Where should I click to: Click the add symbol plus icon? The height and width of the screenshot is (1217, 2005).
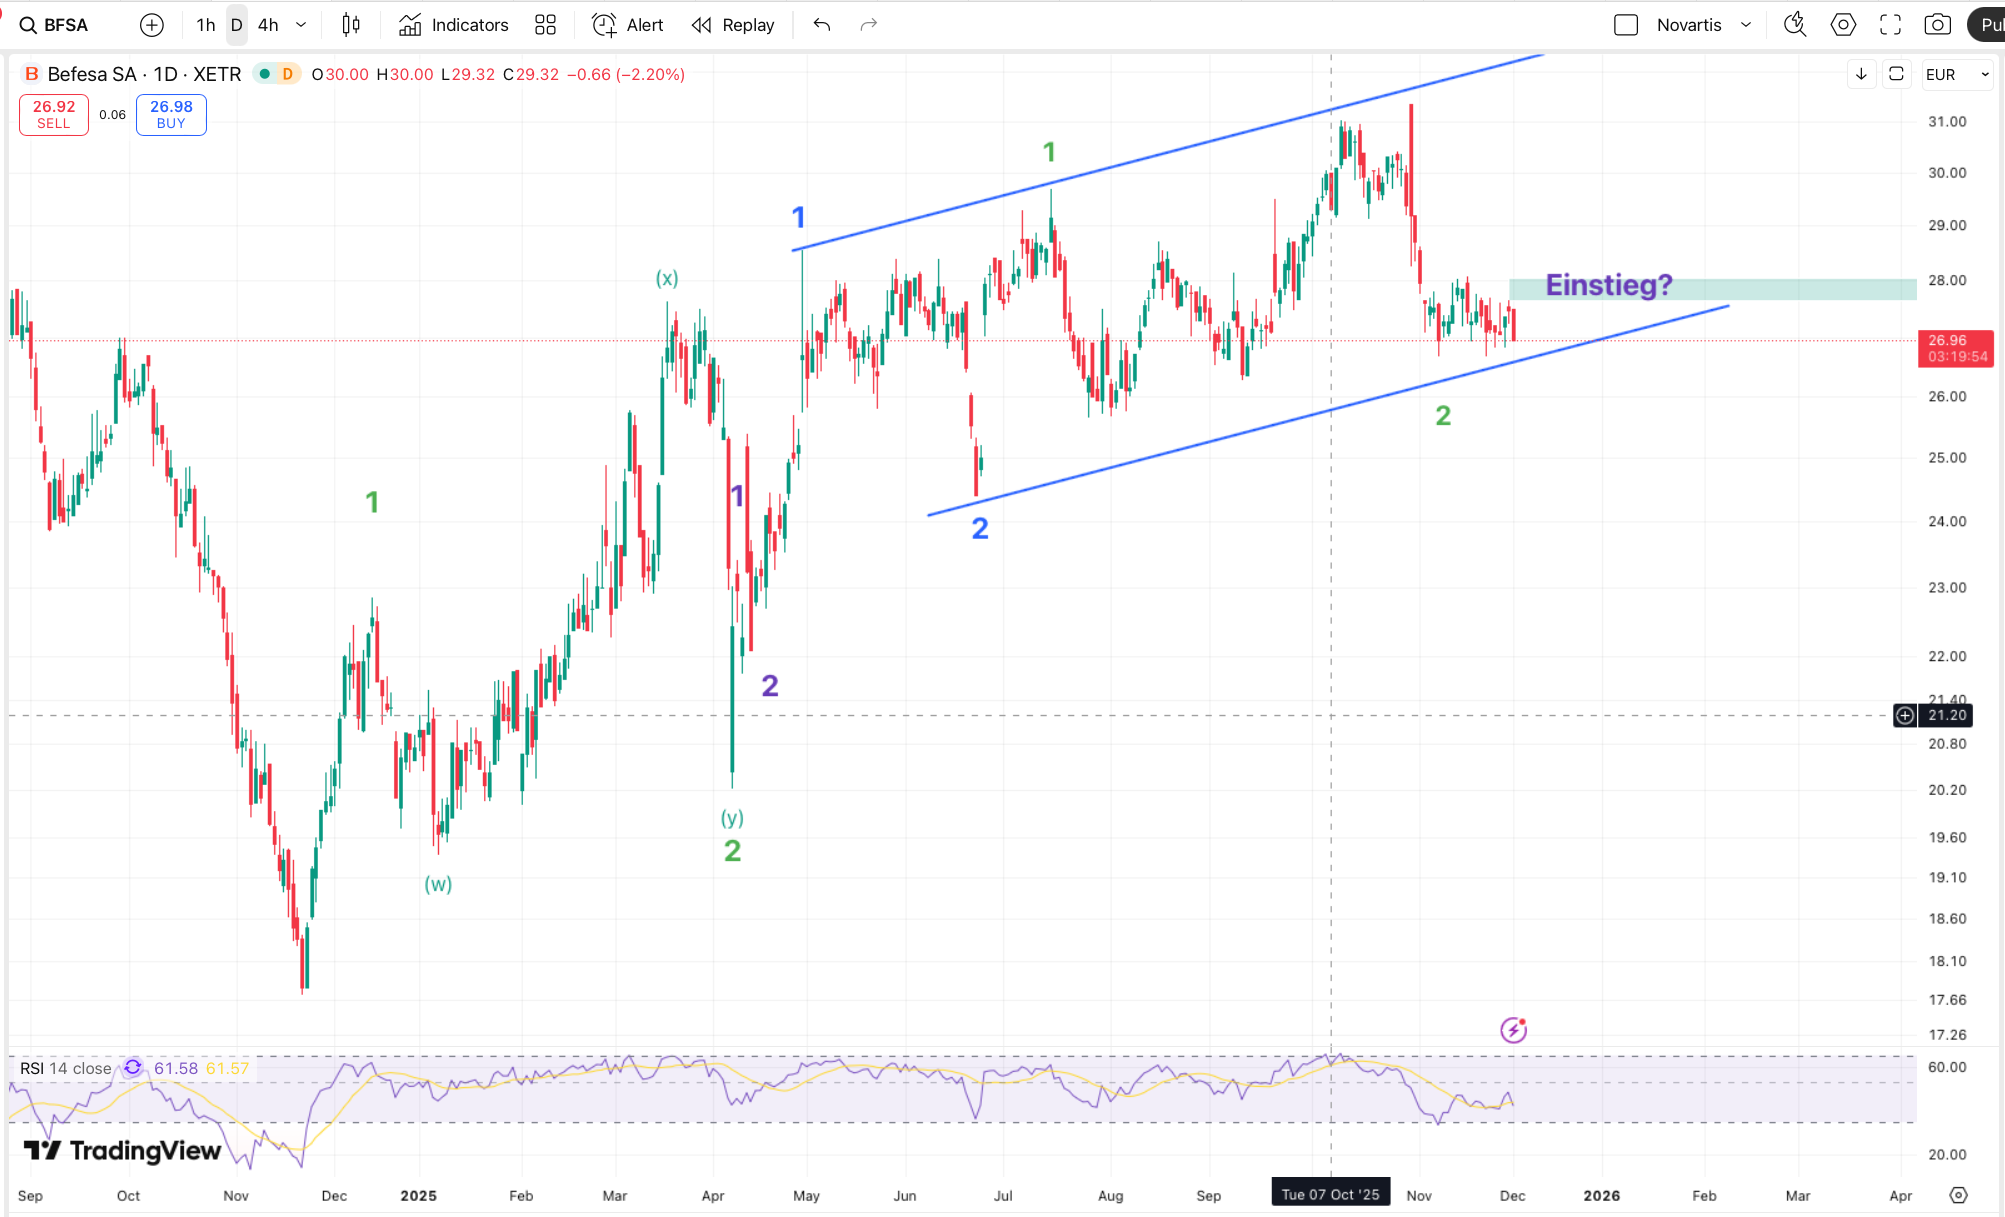[152, 25]
